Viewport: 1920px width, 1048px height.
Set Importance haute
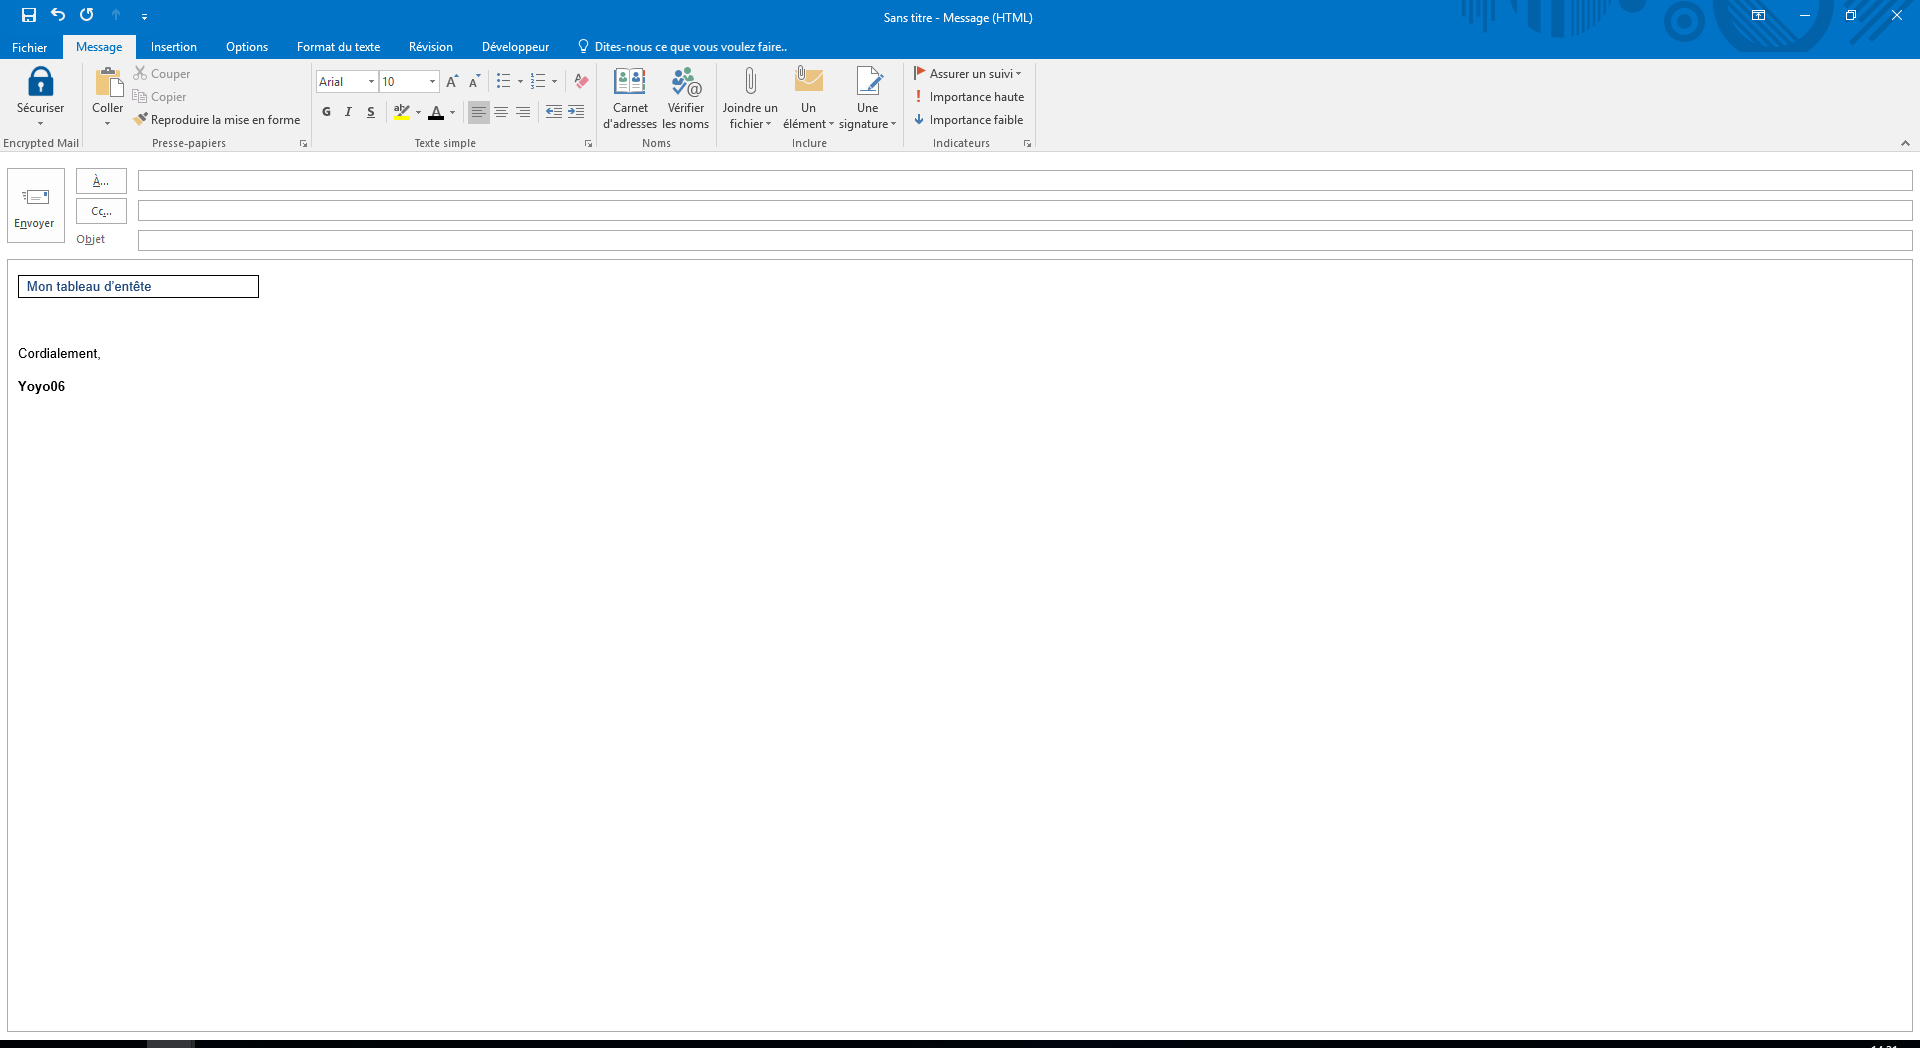[969, 97]
